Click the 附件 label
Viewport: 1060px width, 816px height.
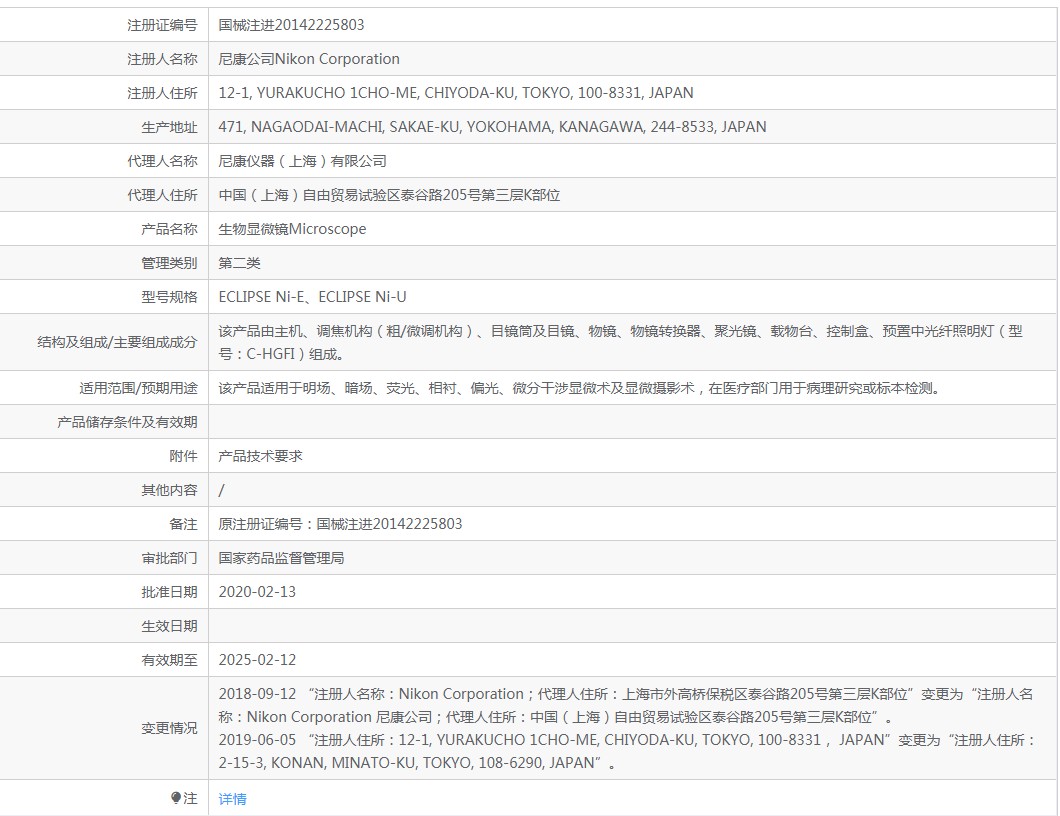tap(183, 456)
